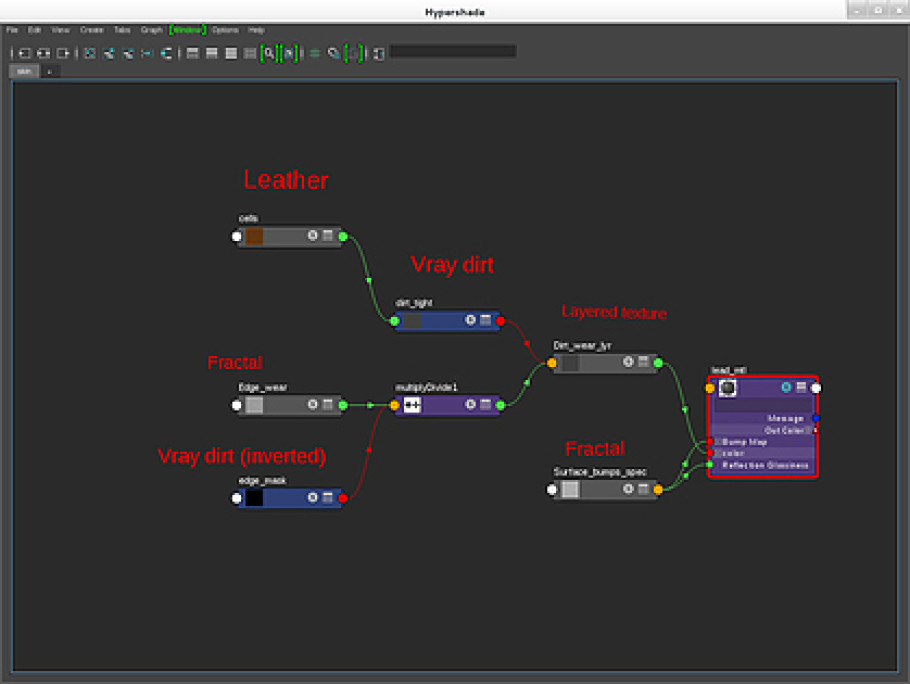
Task: Toggle the full view mode toolbar icon
Action: pyautogui.click(x=231, y=53)
